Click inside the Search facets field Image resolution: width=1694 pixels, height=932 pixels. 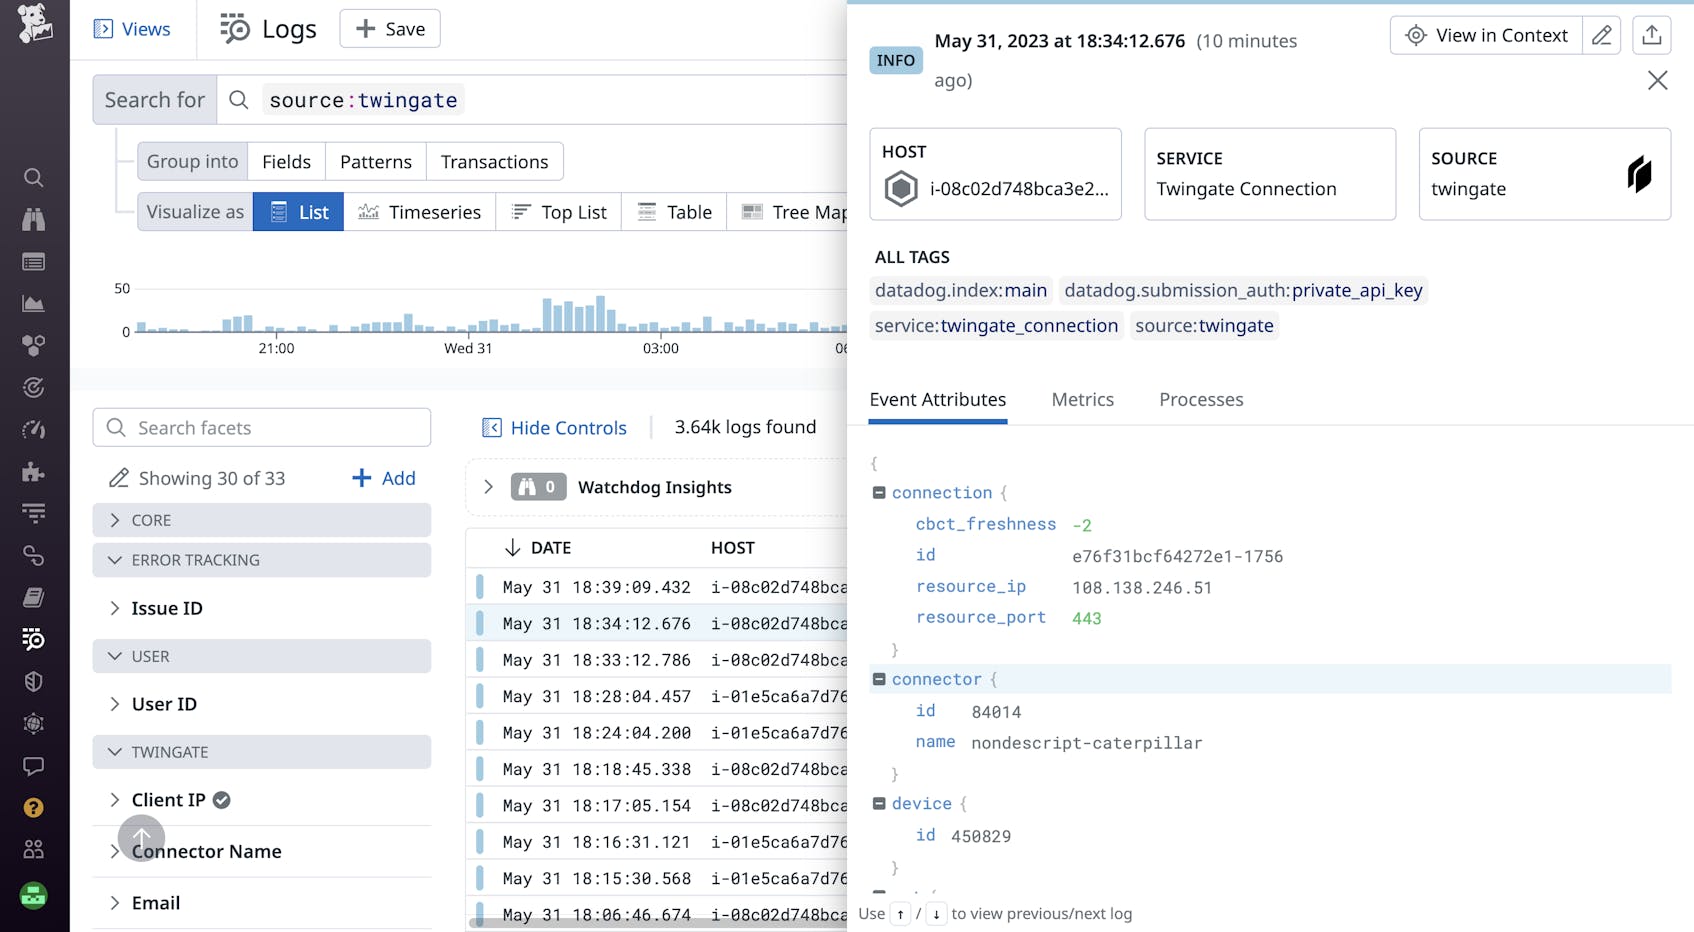tap(262, 427)
